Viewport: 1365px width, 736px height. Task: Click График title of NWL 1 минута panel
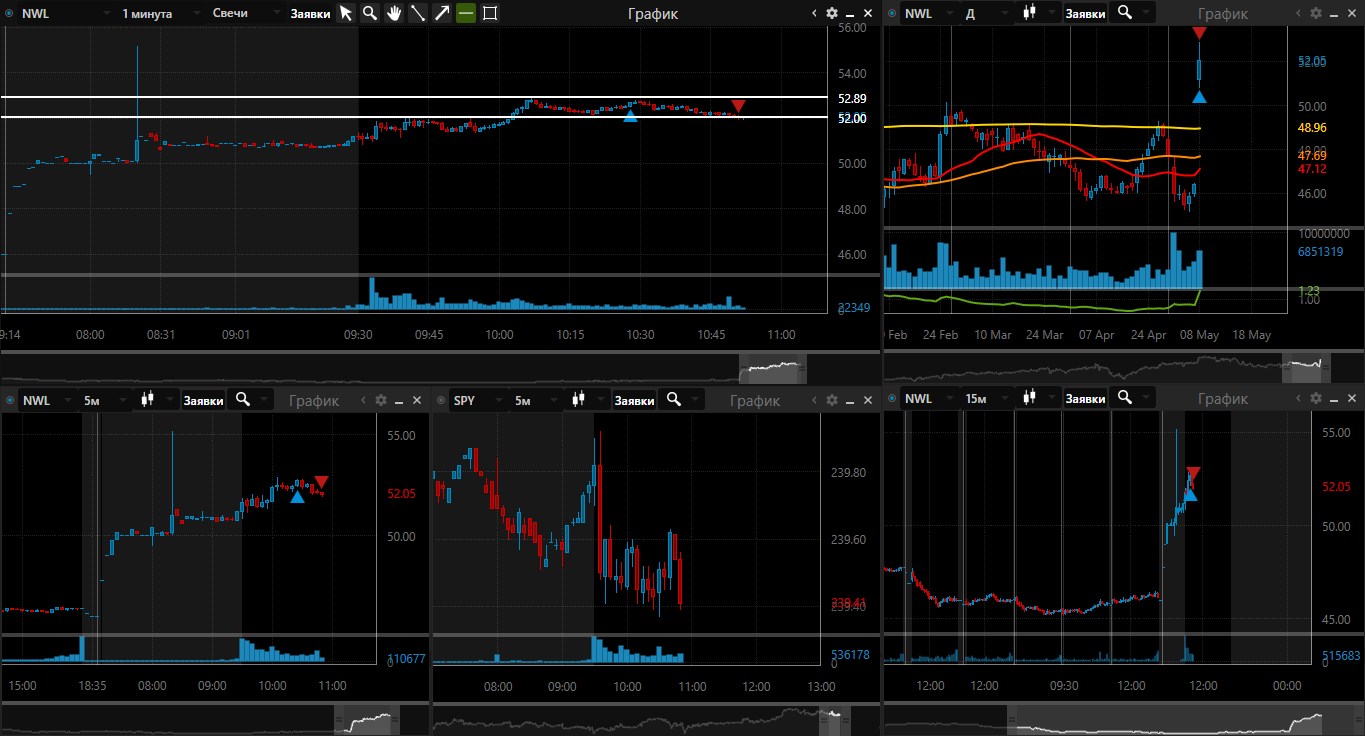pyautogui.click(x=653, y=14)
